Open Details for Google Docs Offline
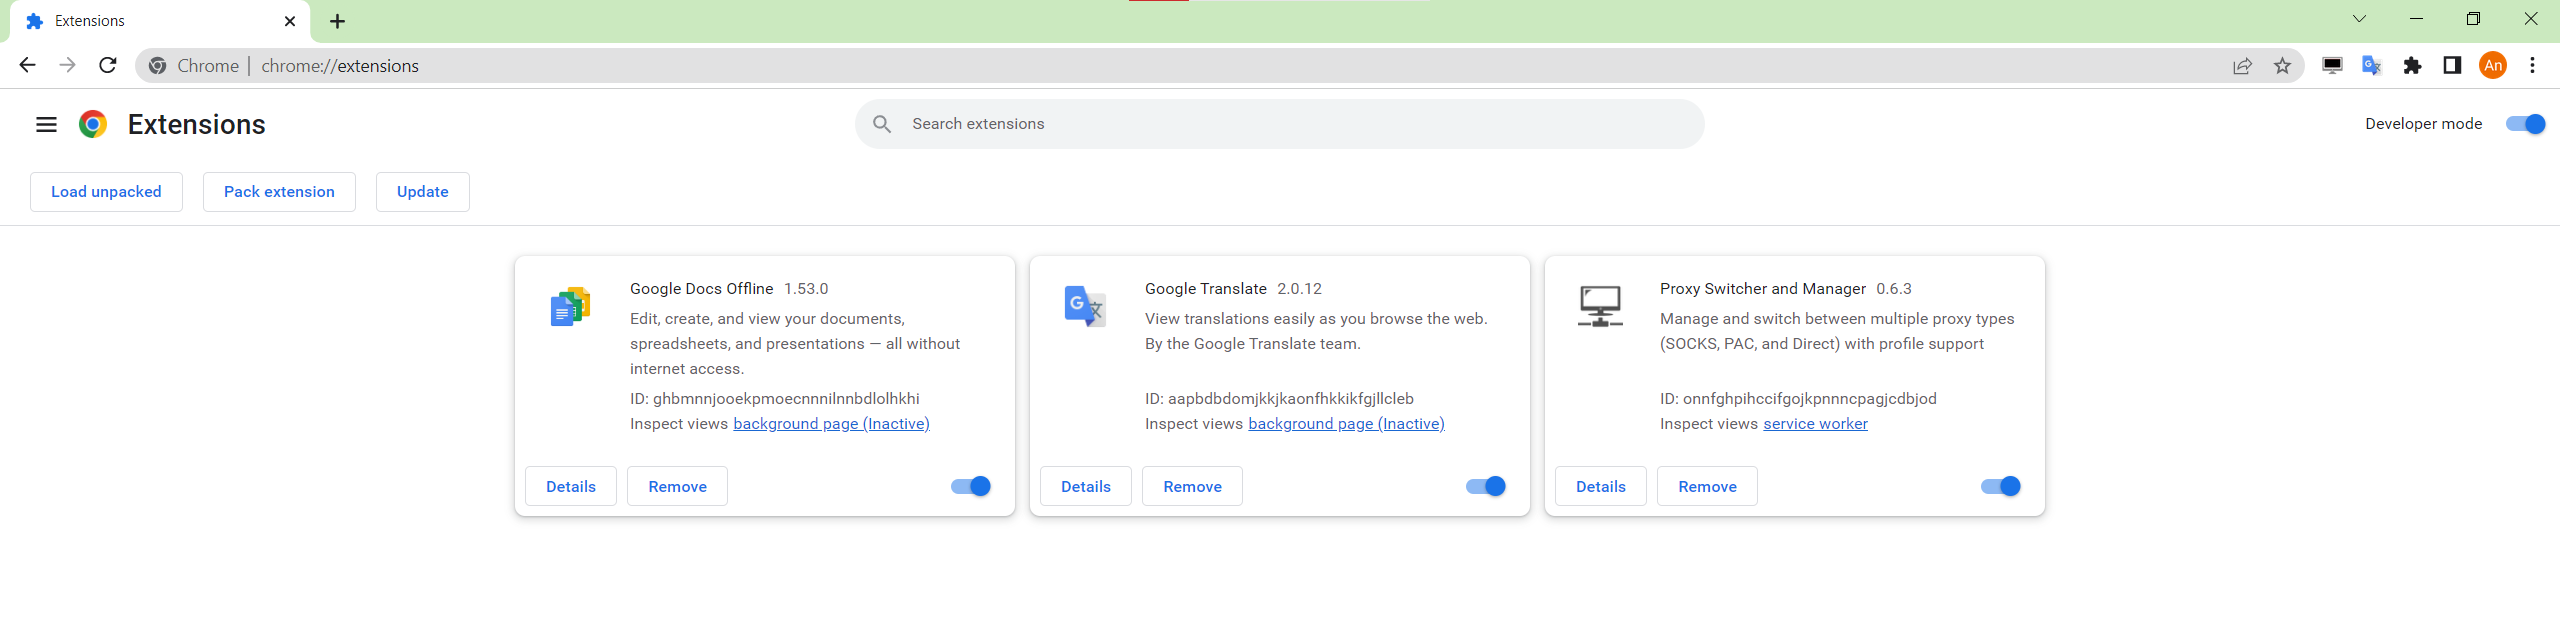Screen dimensions: 2560x622 point(571,486)
